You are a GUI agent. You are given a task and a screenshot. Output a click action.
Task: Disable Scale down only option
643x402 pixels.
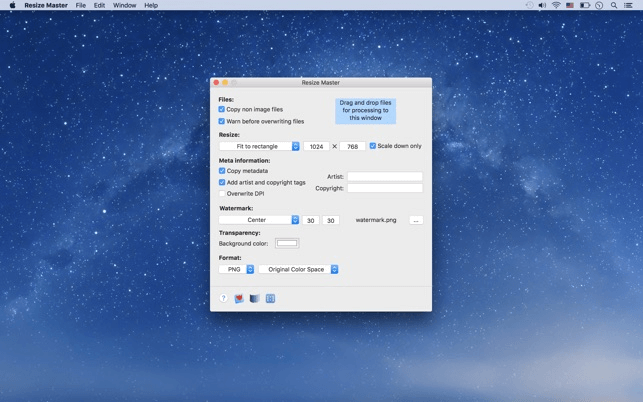point(373,146)
